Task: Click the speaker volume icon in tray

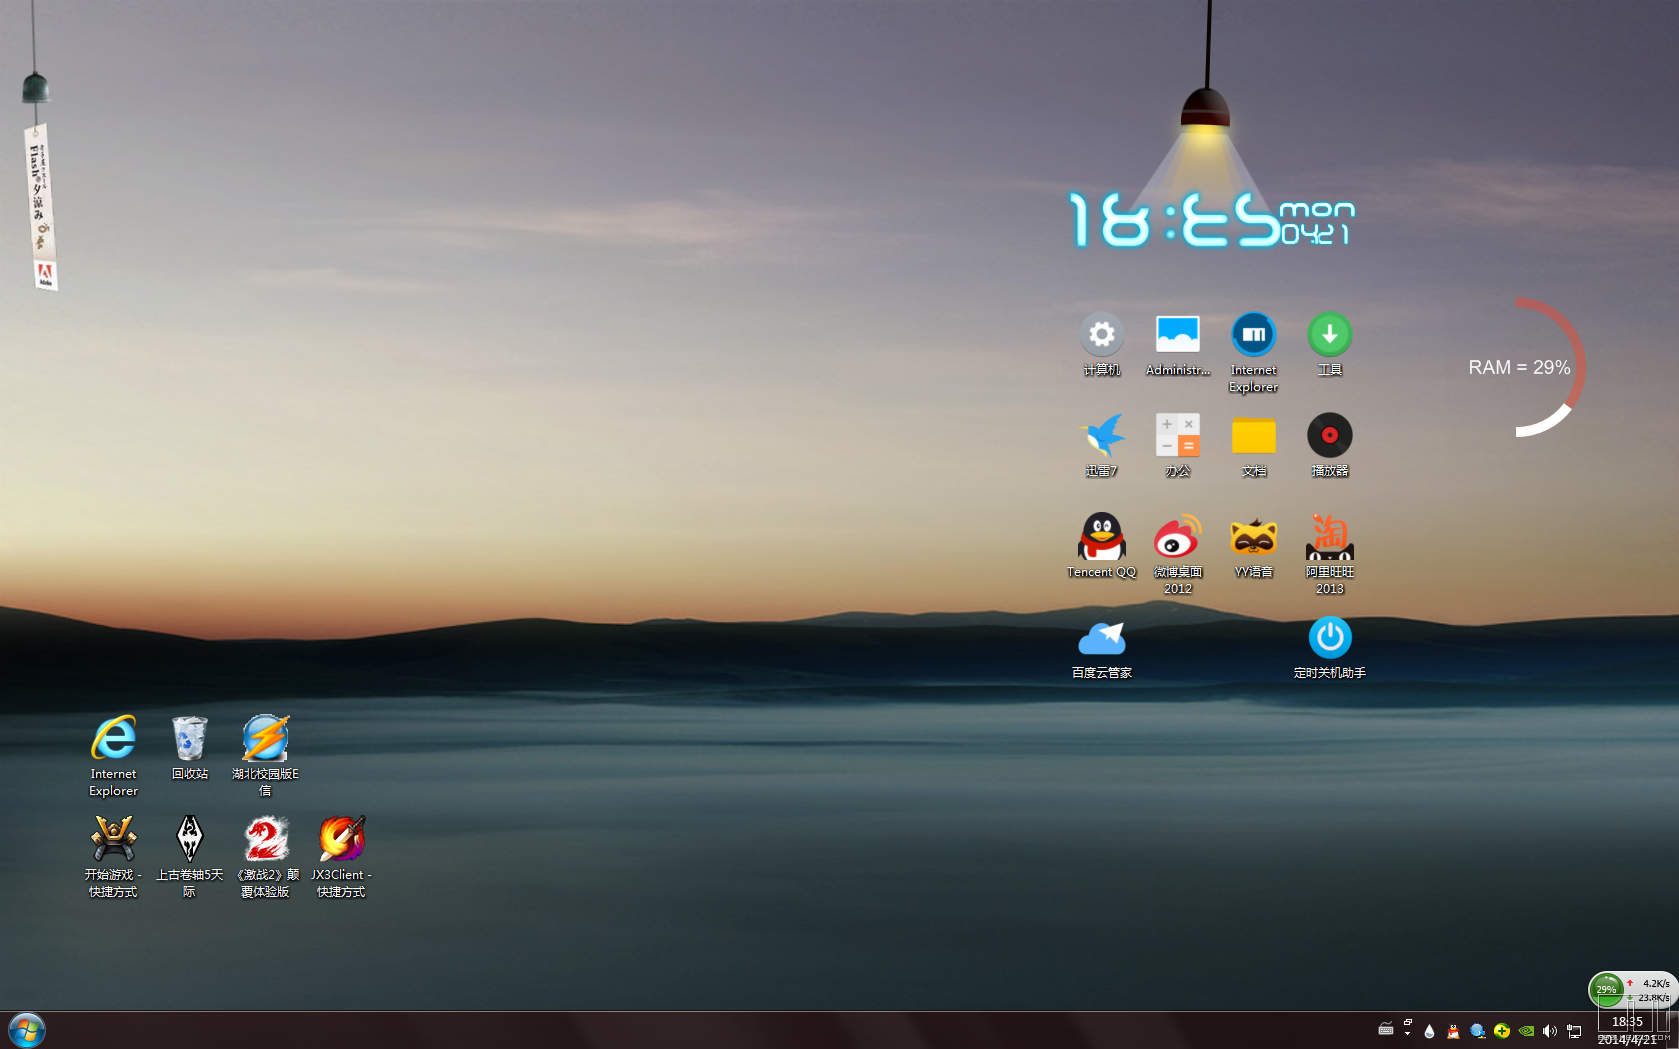Action: [x=1549, y=1031]
